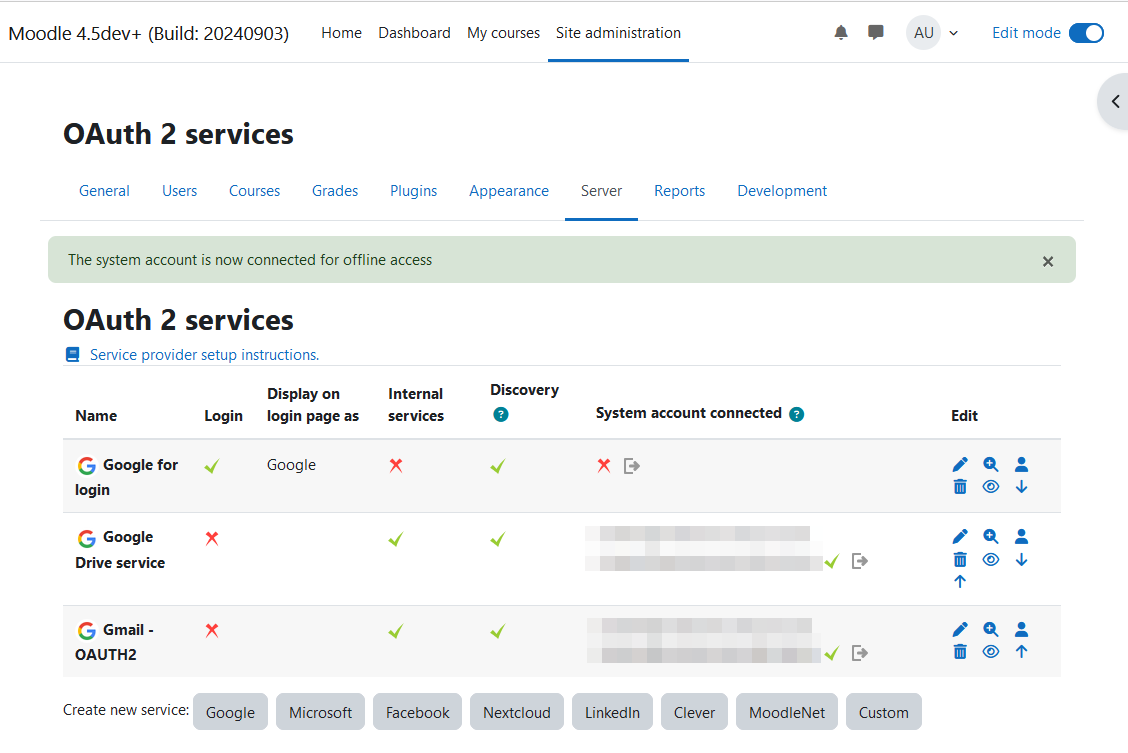Select Site administration menu item

point(618,33)
